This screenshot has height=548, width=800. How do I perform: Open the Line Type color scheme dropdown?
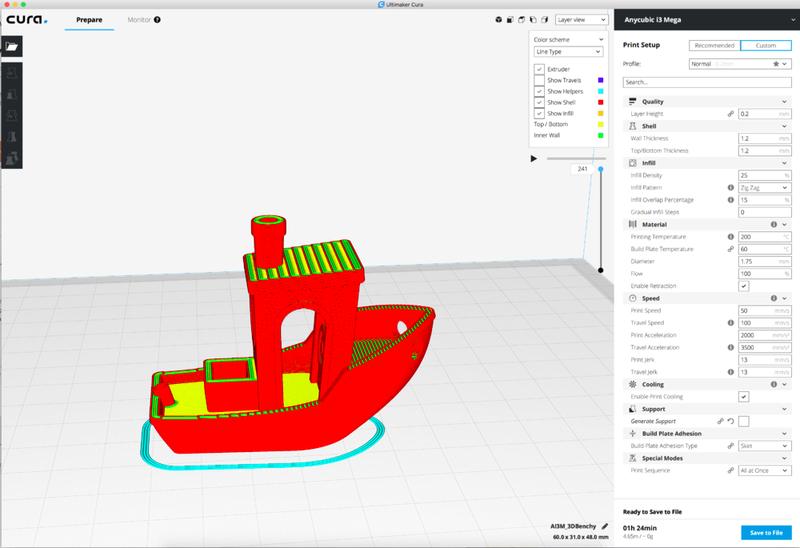point(568,50)
